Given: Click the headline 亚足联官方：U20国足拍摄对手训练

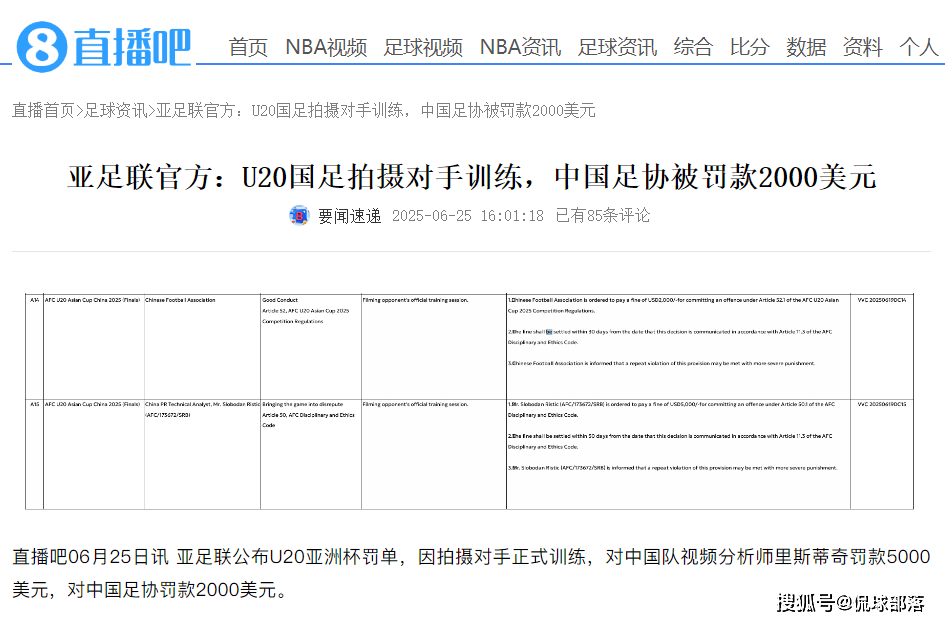Looking at the screenshot, I should pyautogui.click(x=472, y=177).
